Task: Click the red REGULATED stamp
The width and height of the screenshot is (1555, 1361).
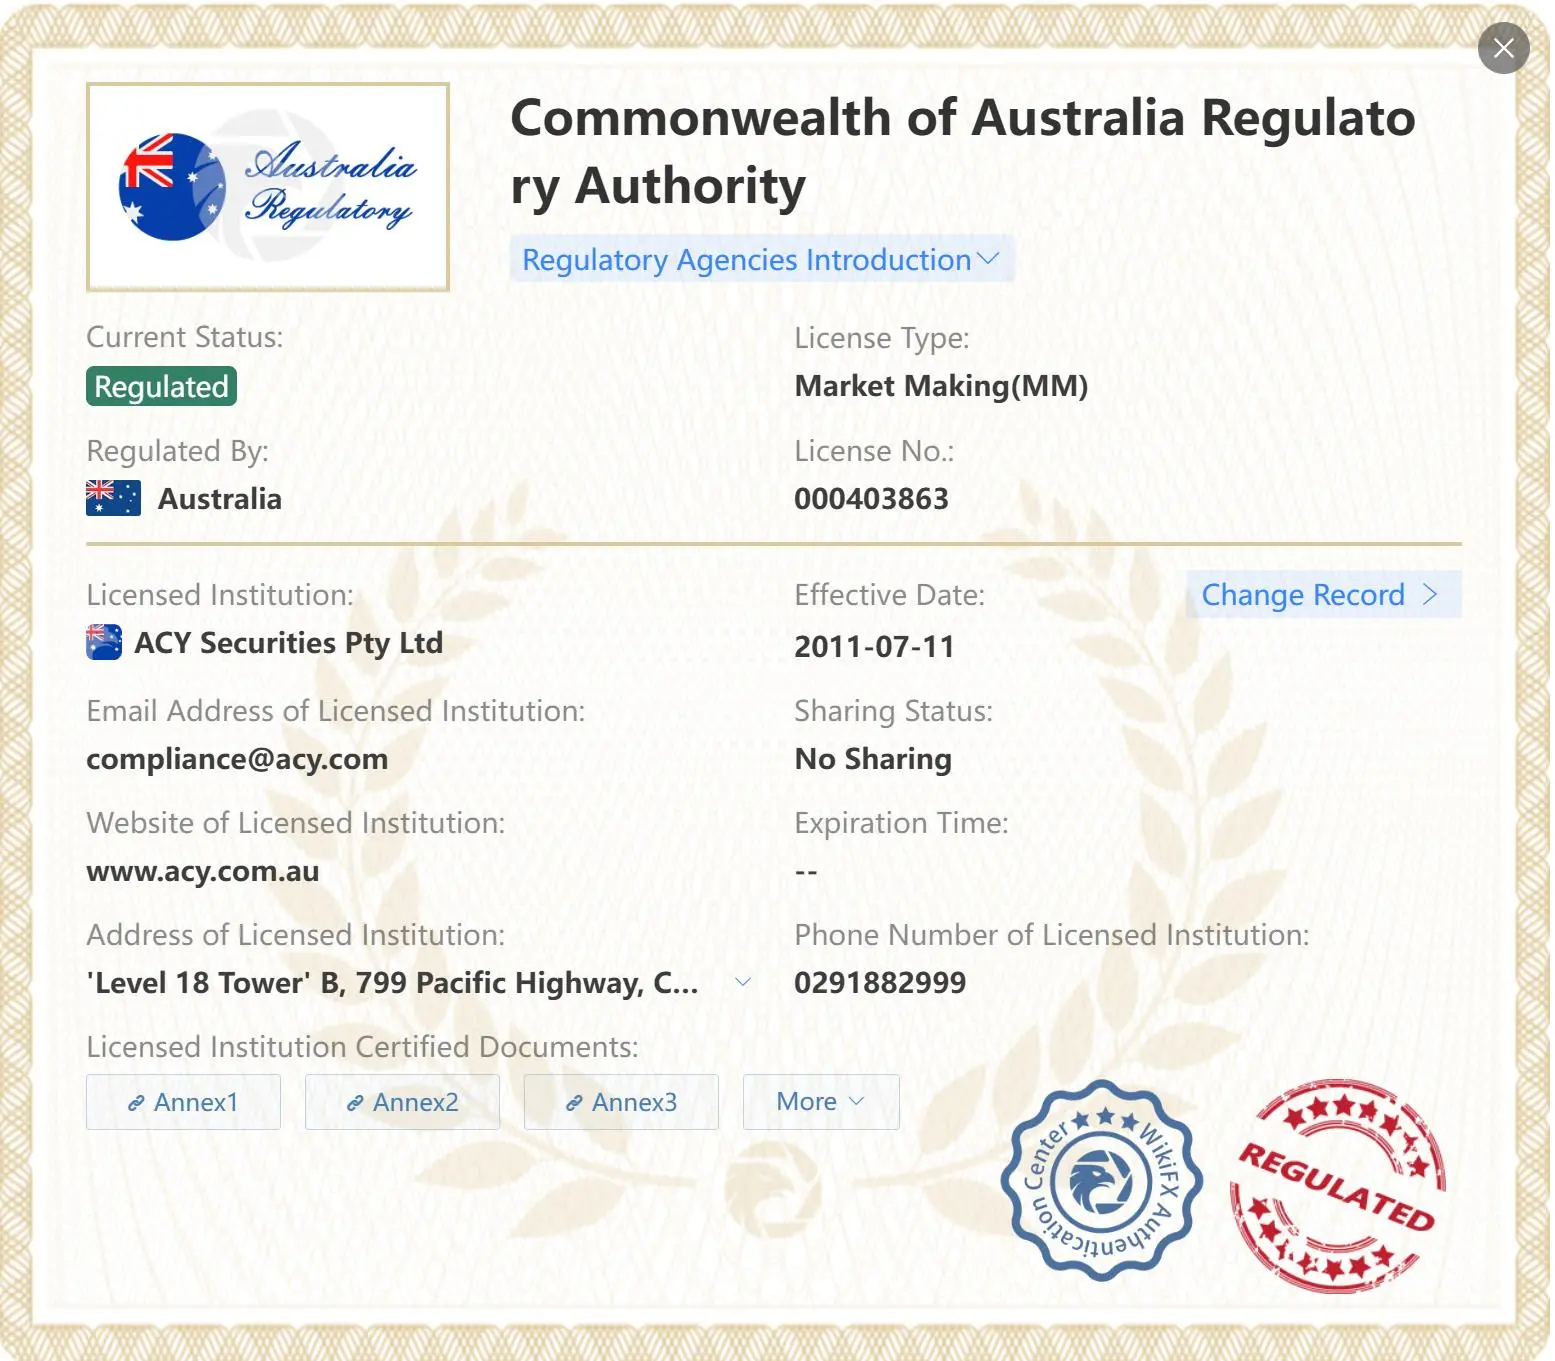Action: click(x=1338, y=1186)
